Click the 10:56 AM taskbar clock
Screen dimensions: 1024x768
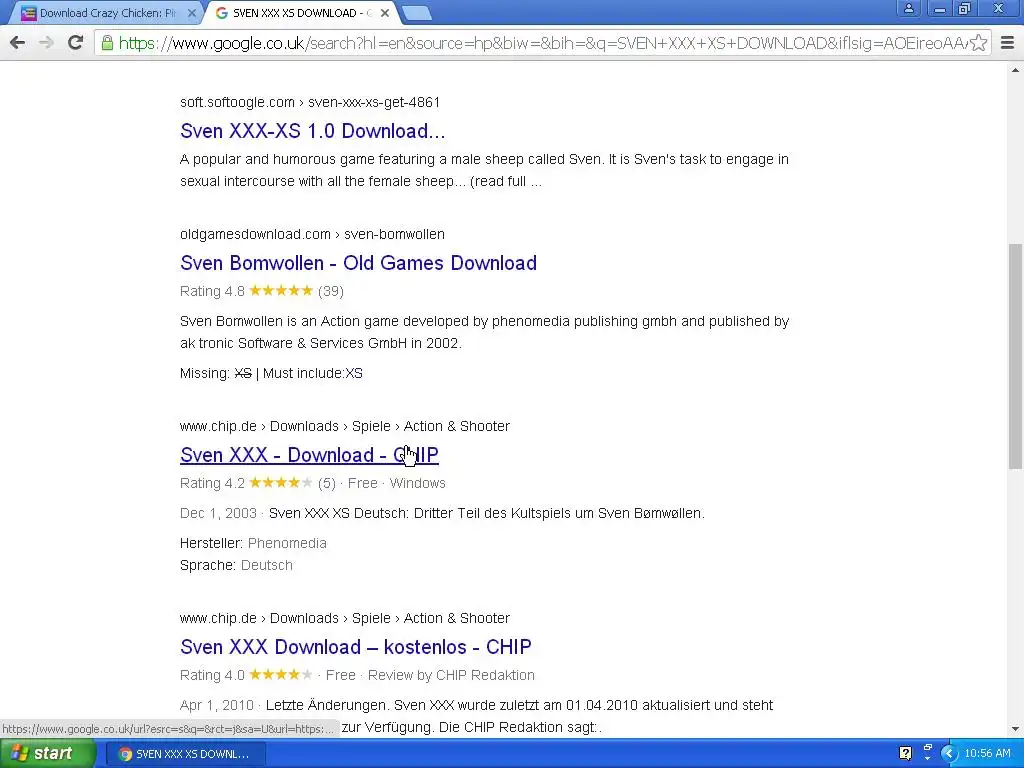(987, 754)
